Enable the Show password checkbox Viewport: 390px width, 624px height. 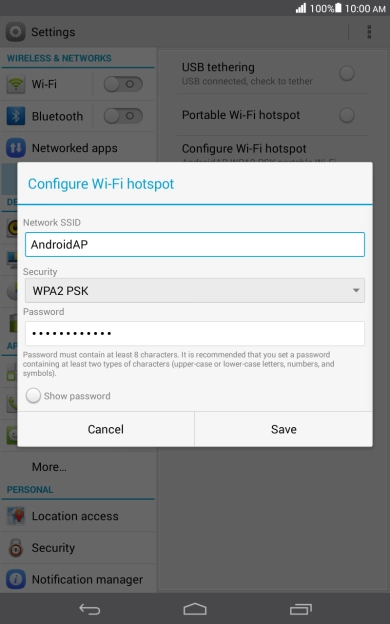33,396
